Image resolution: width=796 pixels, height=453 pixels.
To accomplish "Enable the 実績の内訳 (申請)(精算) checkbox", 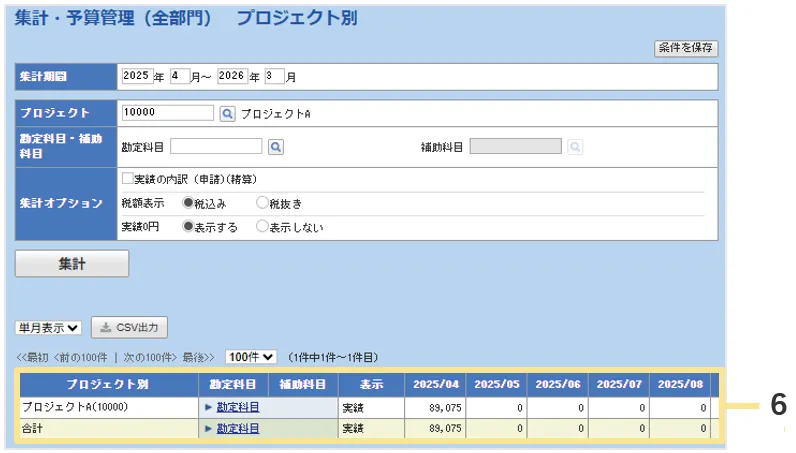I will pos(127,179).
